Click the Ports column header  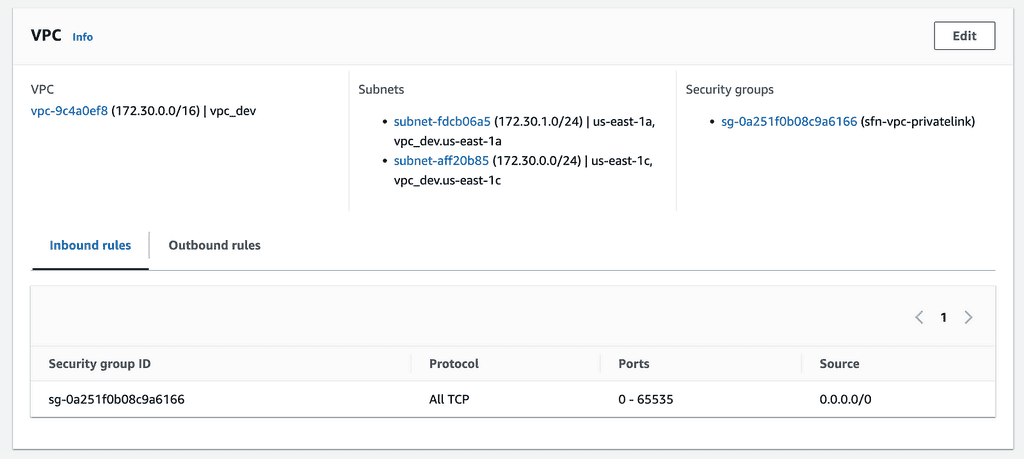pyautogui.click(x=634, y=364)
